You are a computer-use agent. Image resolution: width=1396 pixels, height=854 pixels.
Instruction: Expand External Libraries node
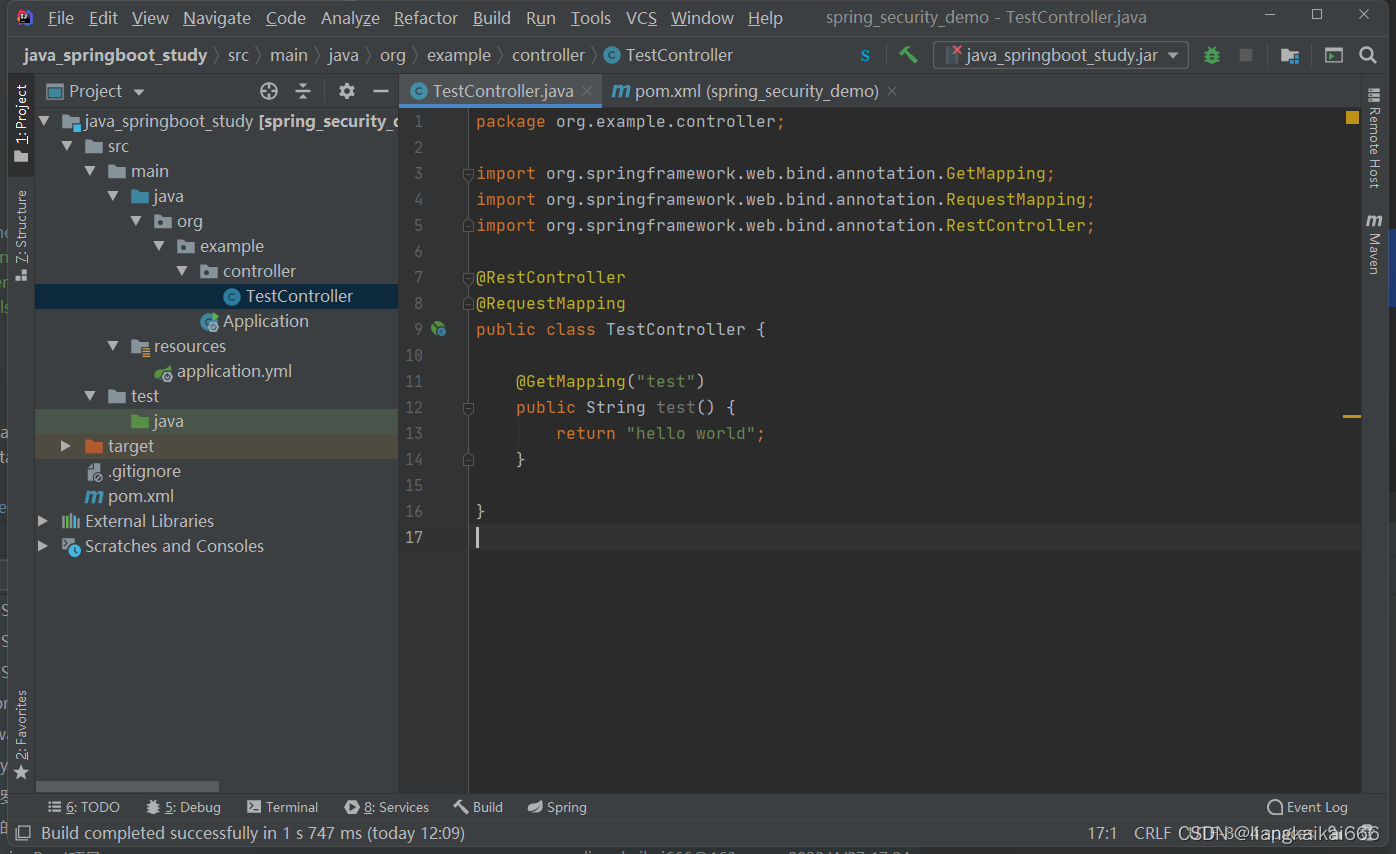tap(43, 521)
